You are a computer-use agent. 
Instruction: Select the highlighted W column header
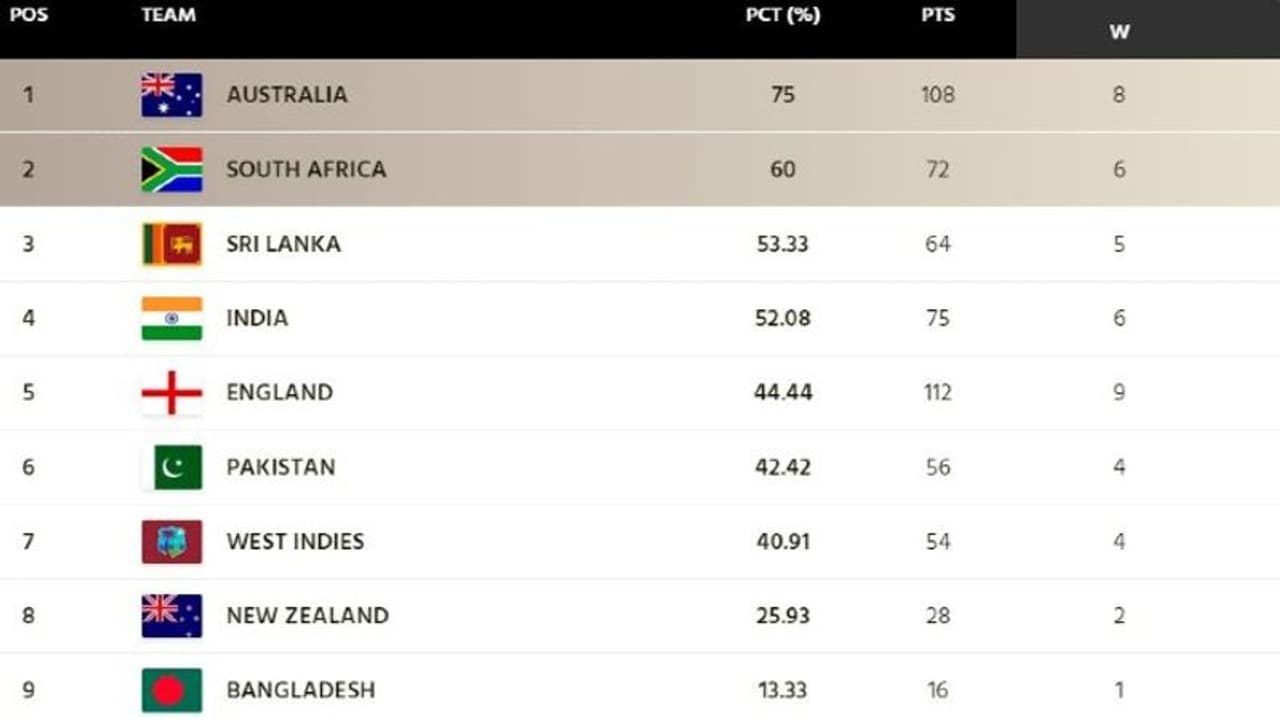tap(1119, 31)
